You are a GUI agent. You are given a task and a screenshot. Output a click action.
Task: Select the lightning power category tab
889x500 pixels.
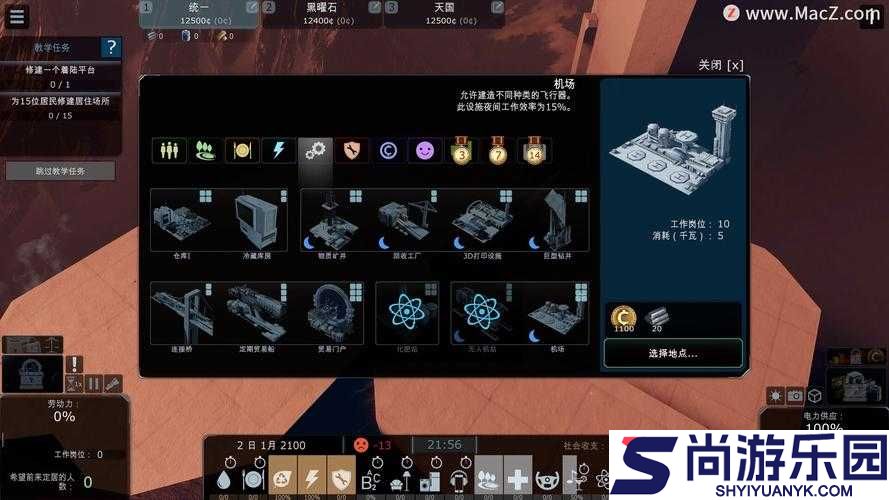(x=278, y=151)
